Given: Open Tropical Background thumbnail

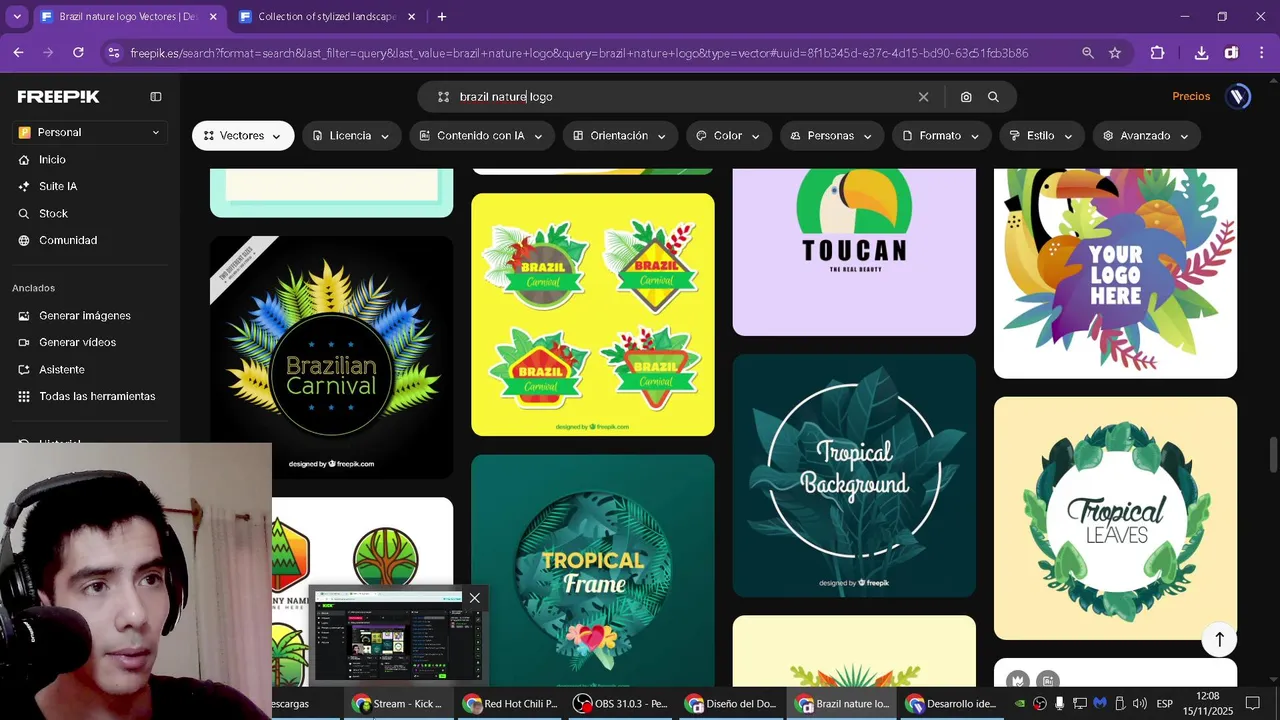Looking at the screenshot, I should [854, 476].
